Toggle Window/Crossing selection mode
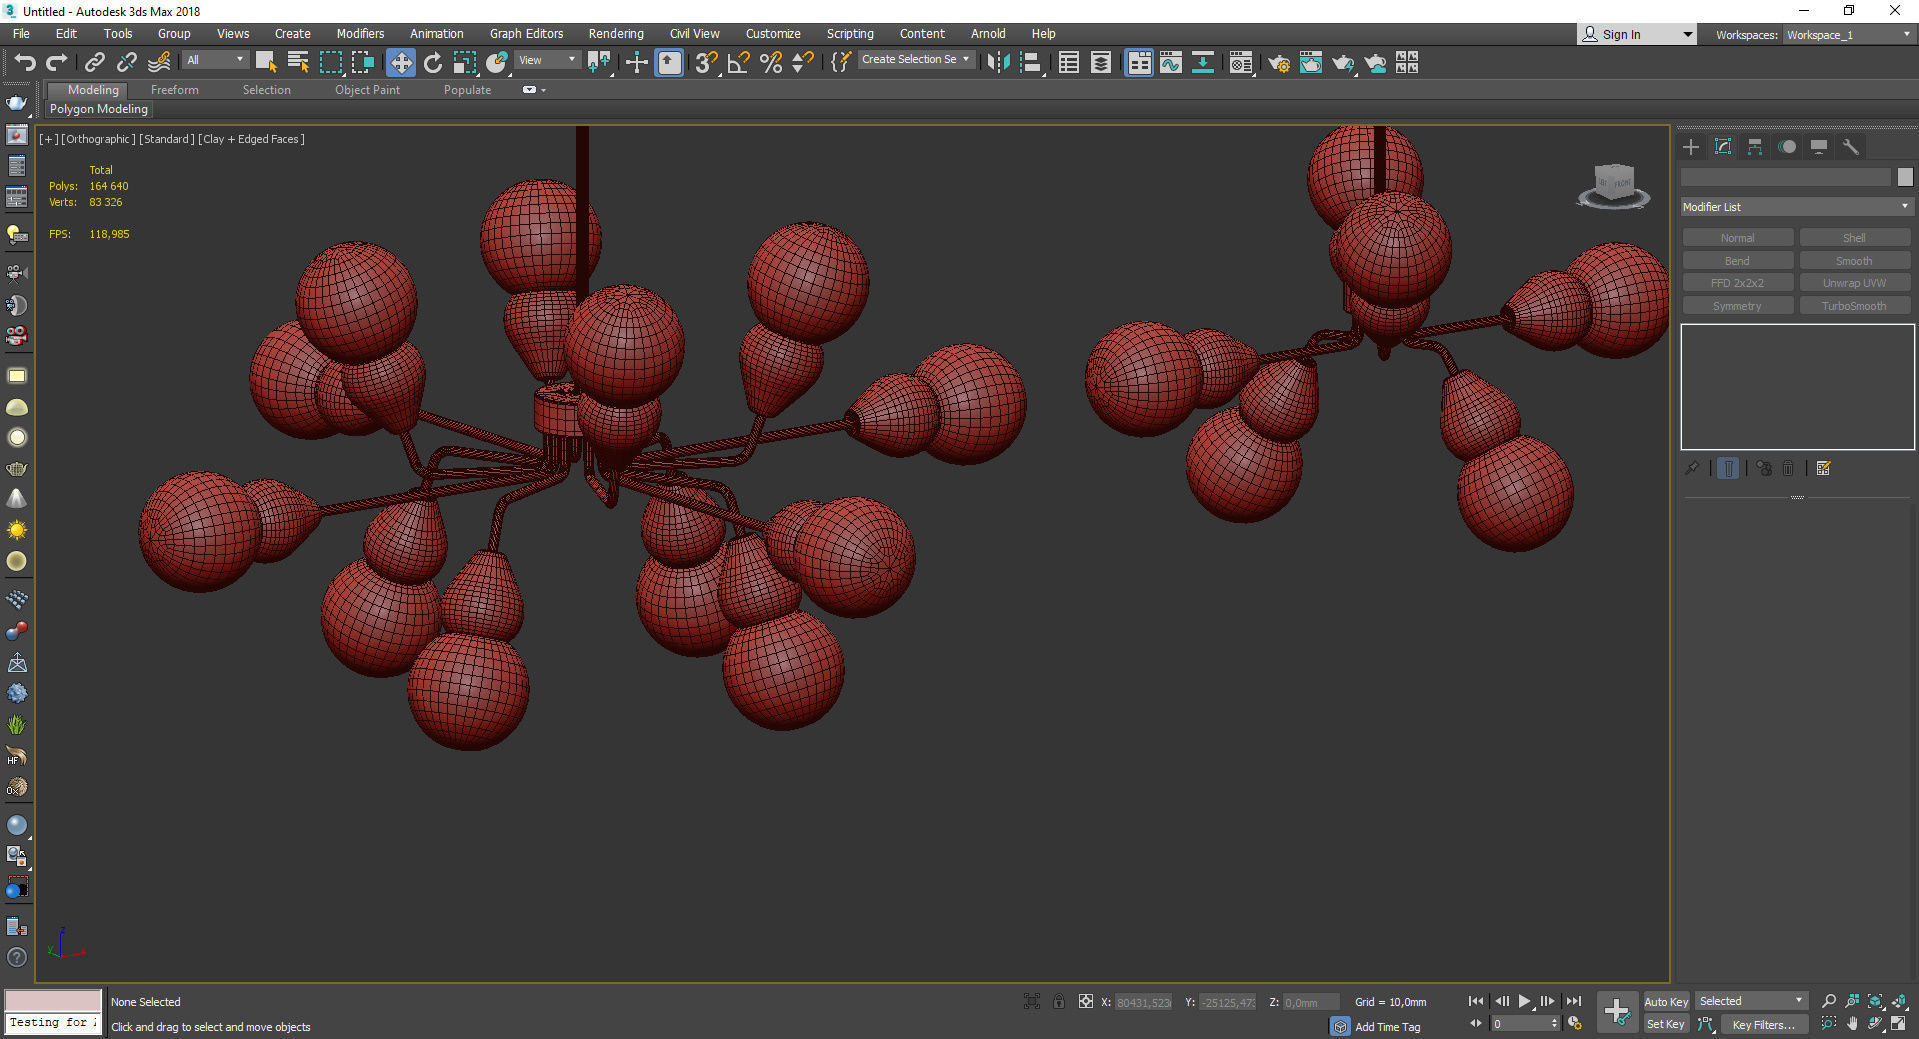This screenshot has width=1919, height=1039. tap(362, 63)
